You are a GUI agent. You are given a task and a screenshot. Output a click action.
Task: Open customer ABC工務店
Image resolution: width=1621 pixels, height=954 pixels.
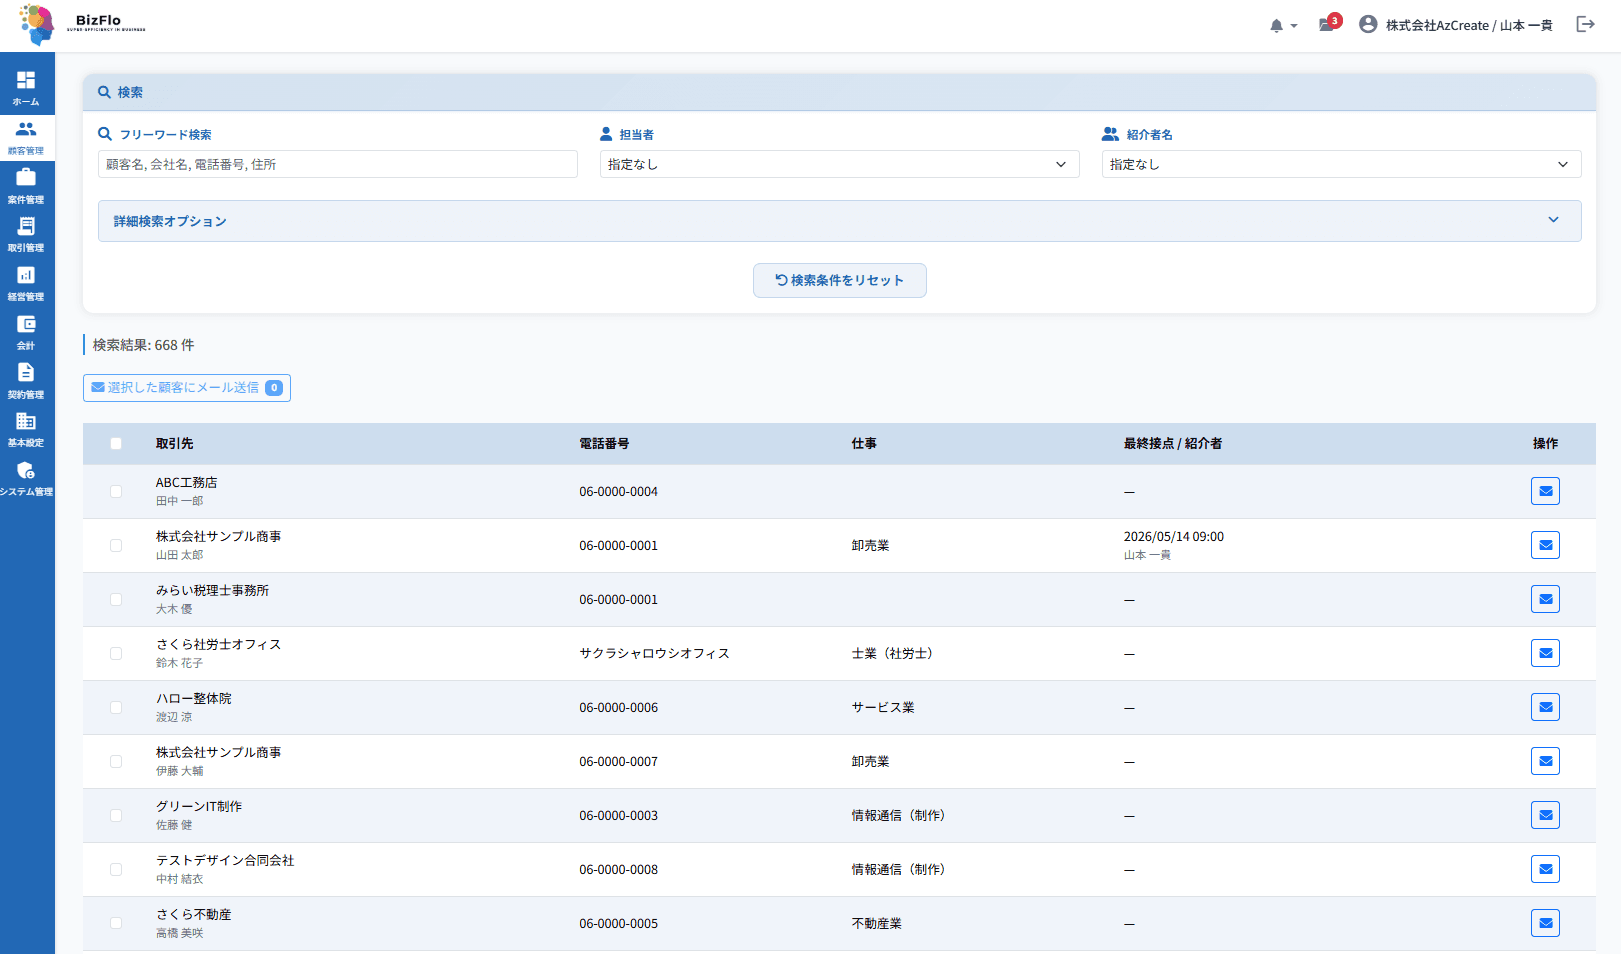click(x=186, y=483)
